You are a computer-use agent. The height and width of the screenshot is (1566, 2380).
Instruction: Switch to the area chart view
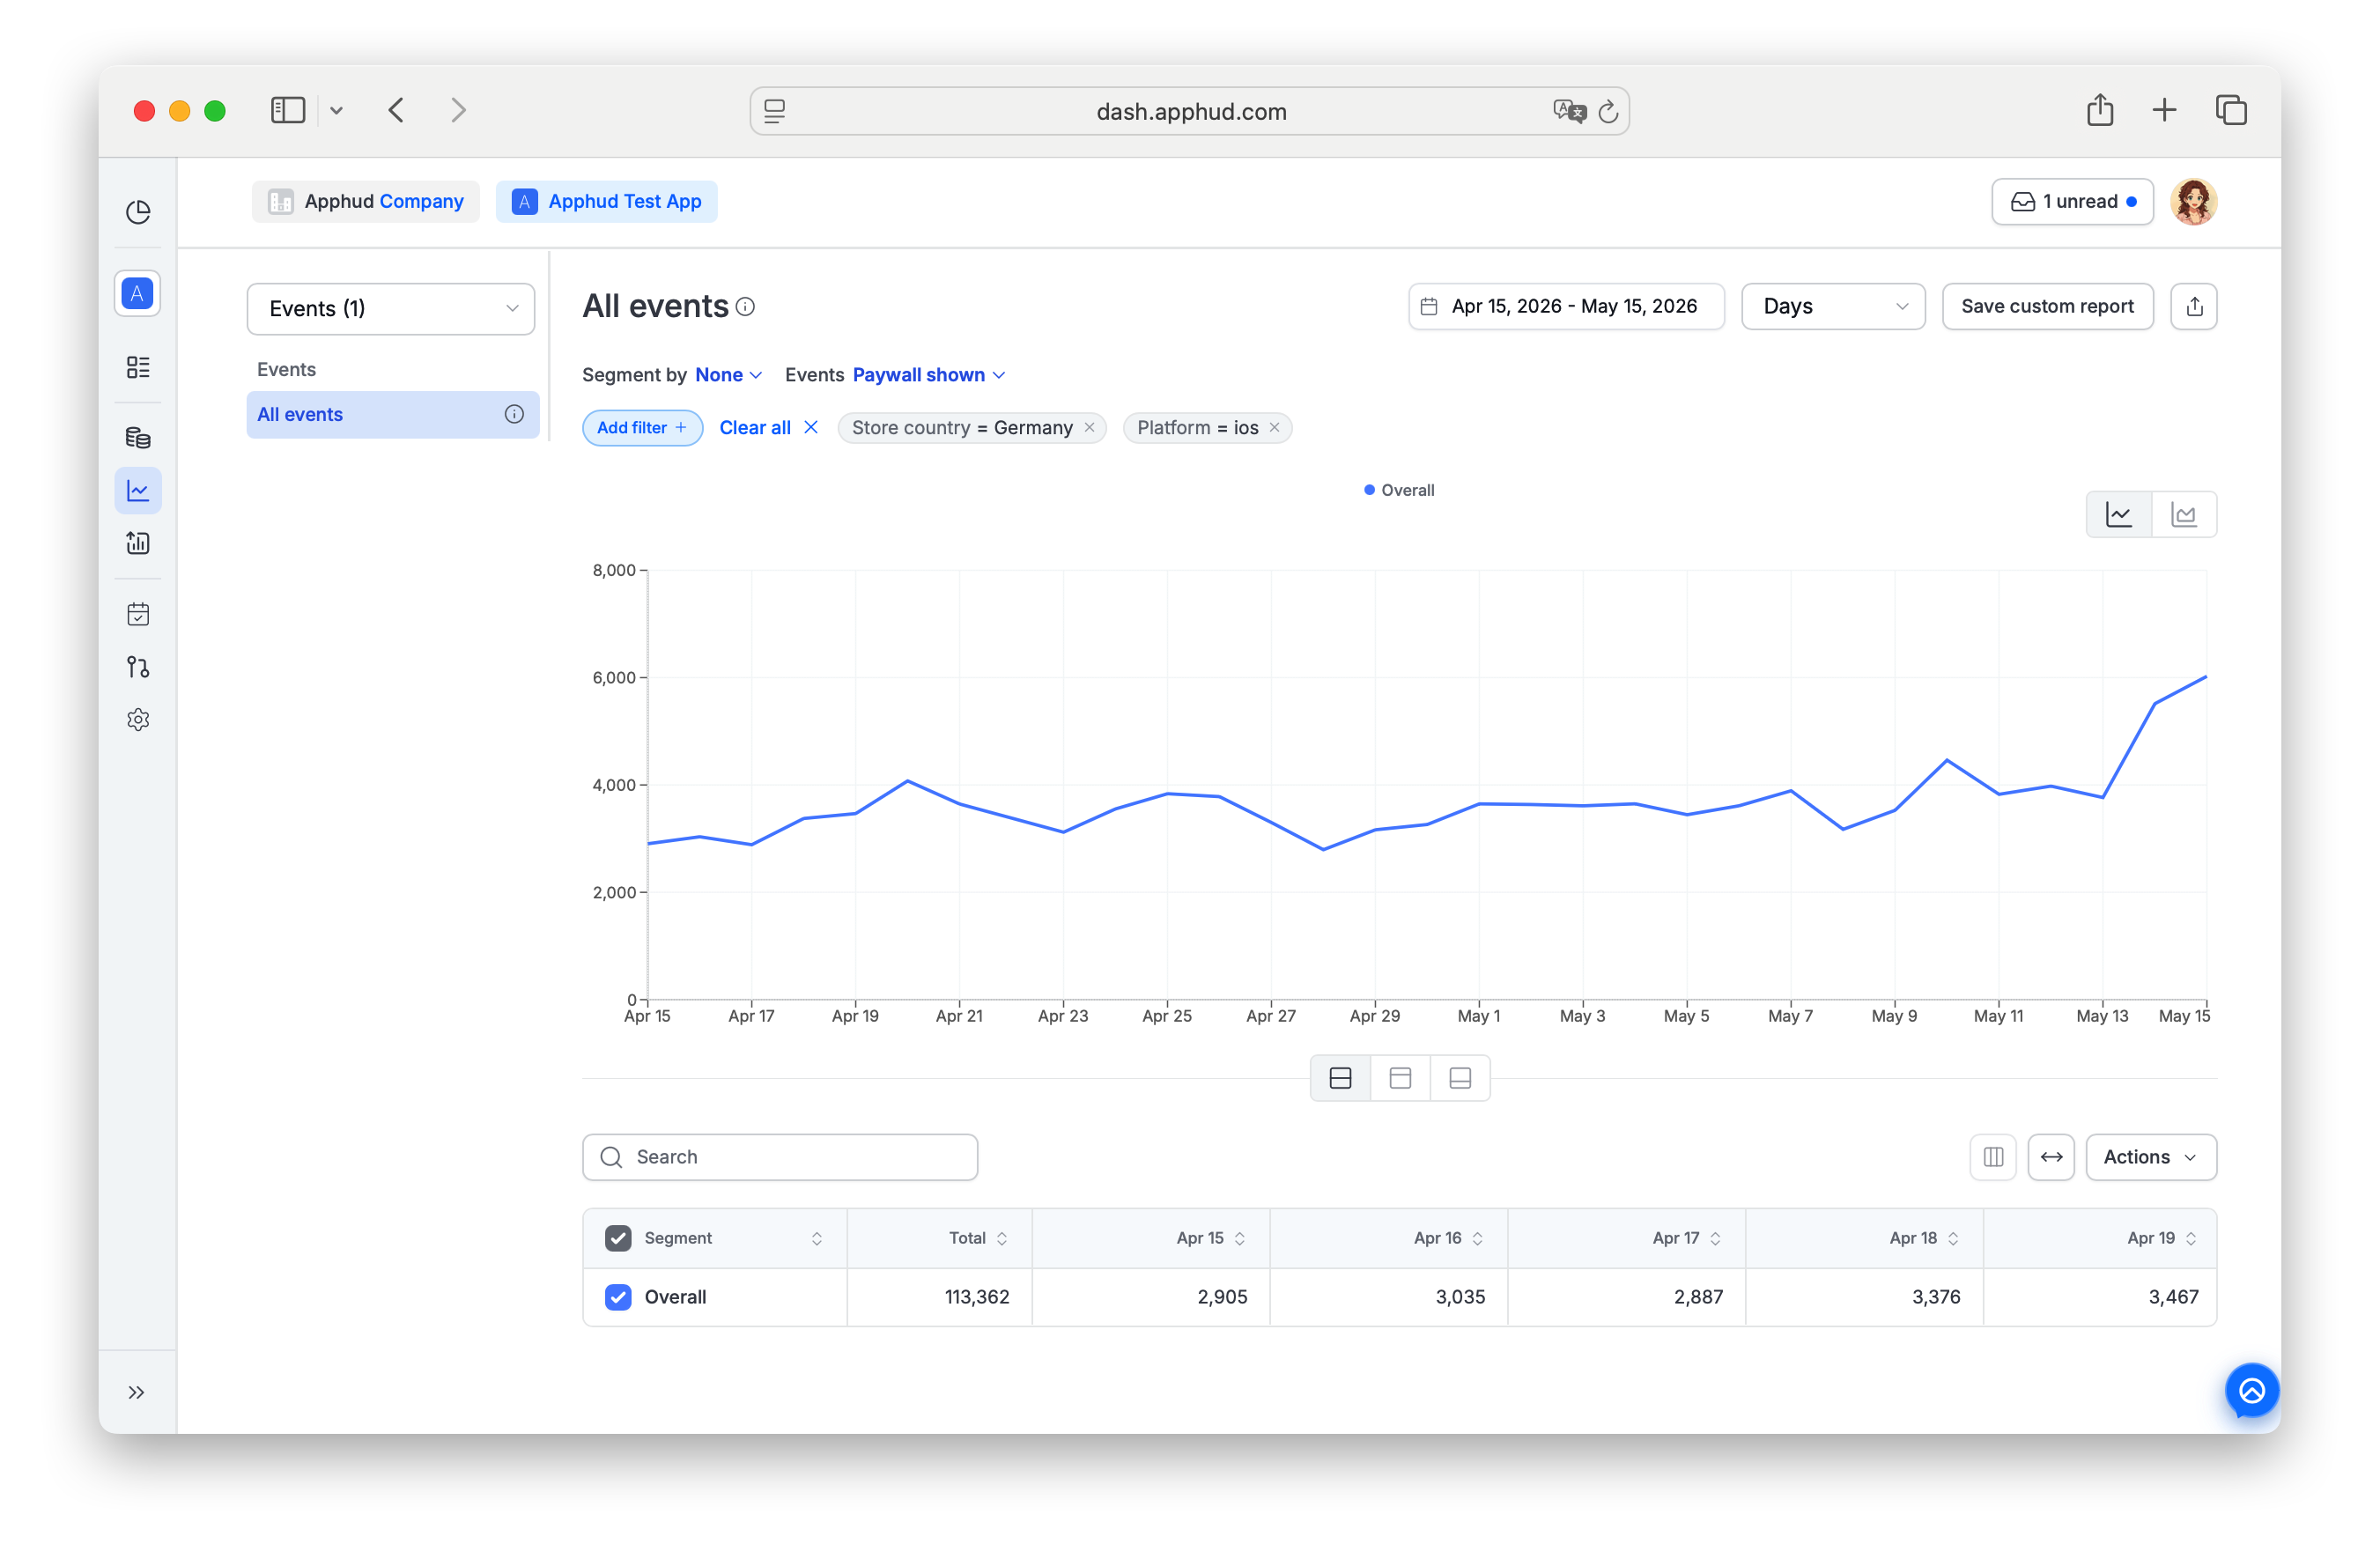coord(2183,515)
